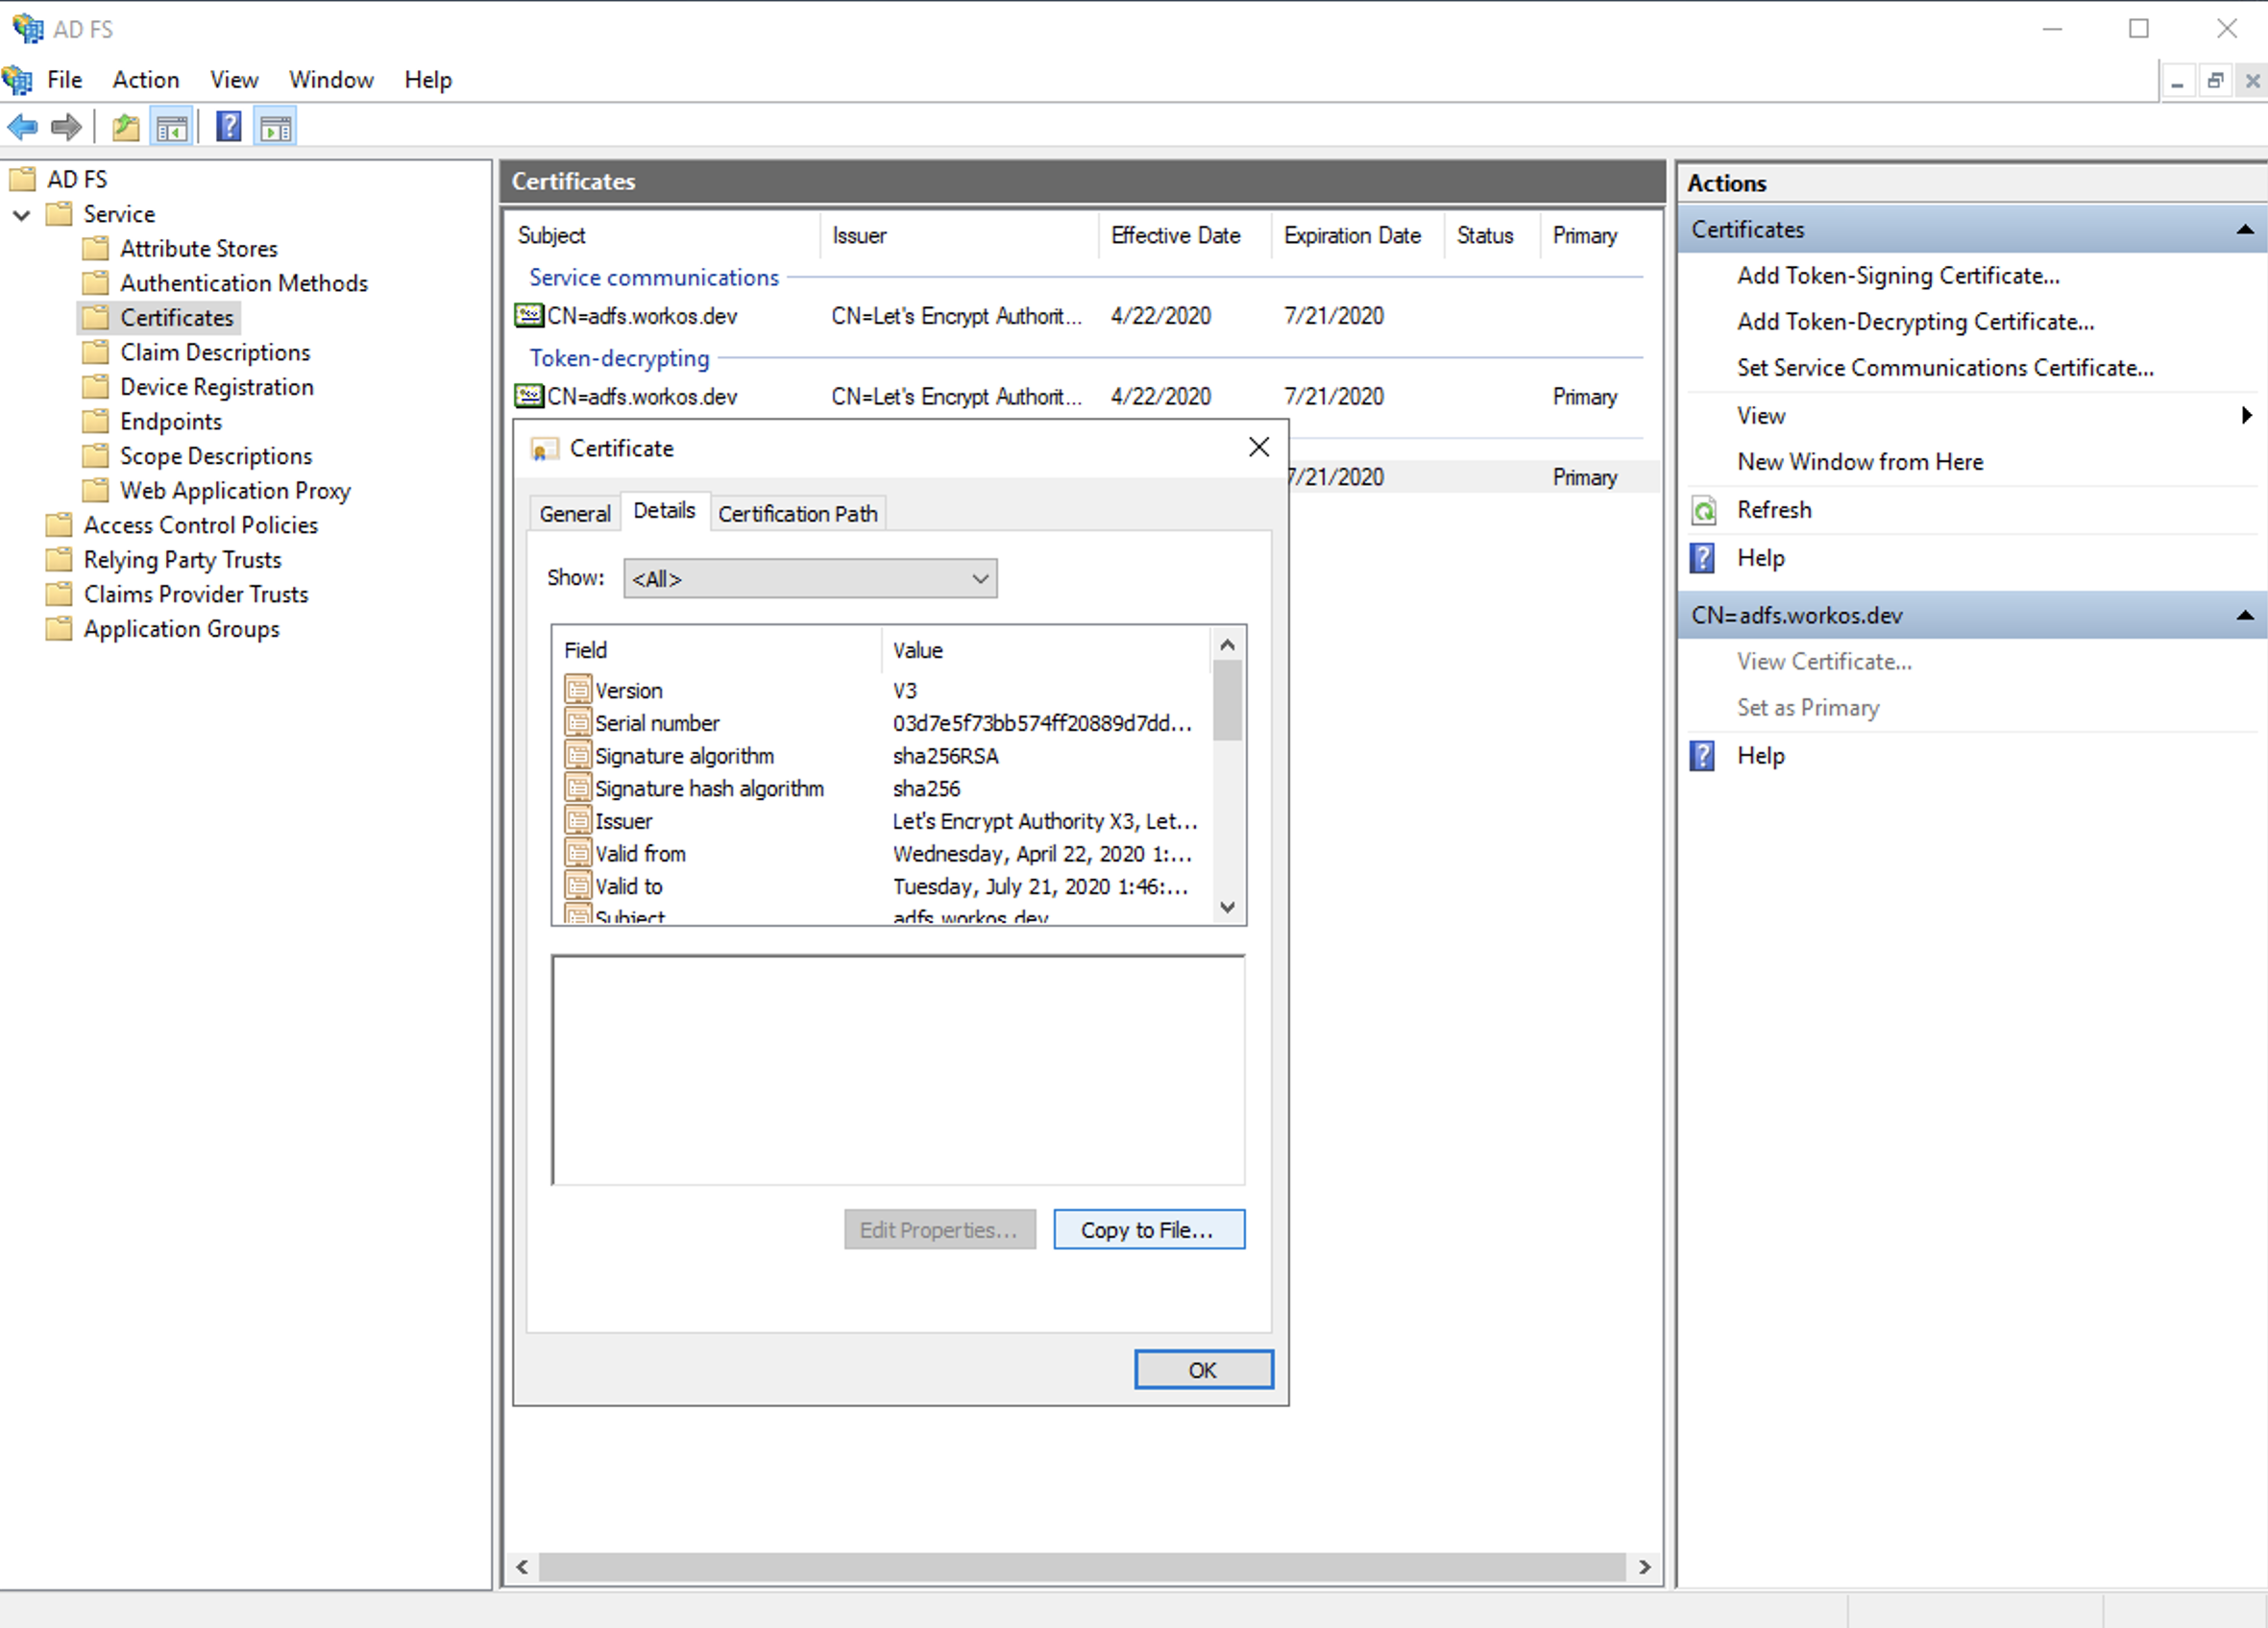Click the field list scroll down arrow
This screenshot has width=2268, height=1628.
1228,908
